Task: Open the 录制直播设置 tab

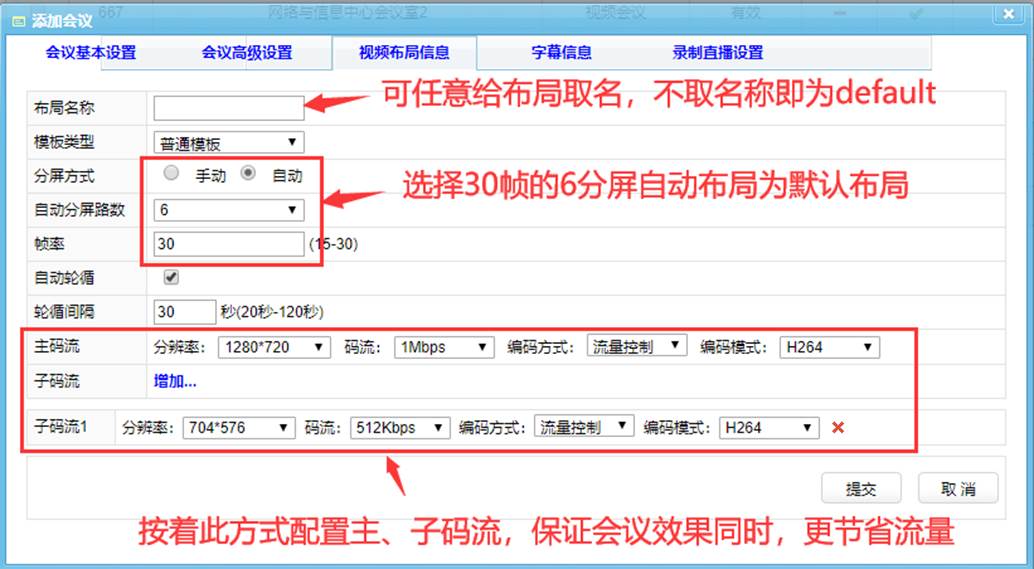Action: pyautogui.click(x=717, y=53)
